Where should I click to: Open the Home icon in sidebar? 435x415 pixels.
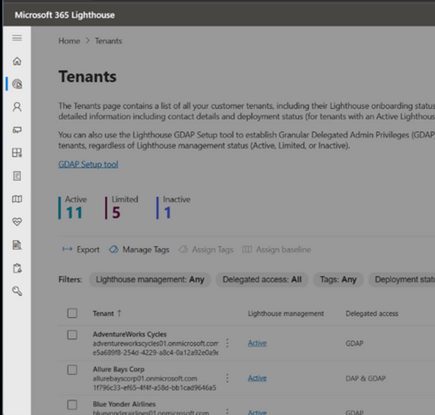[17, 61]
